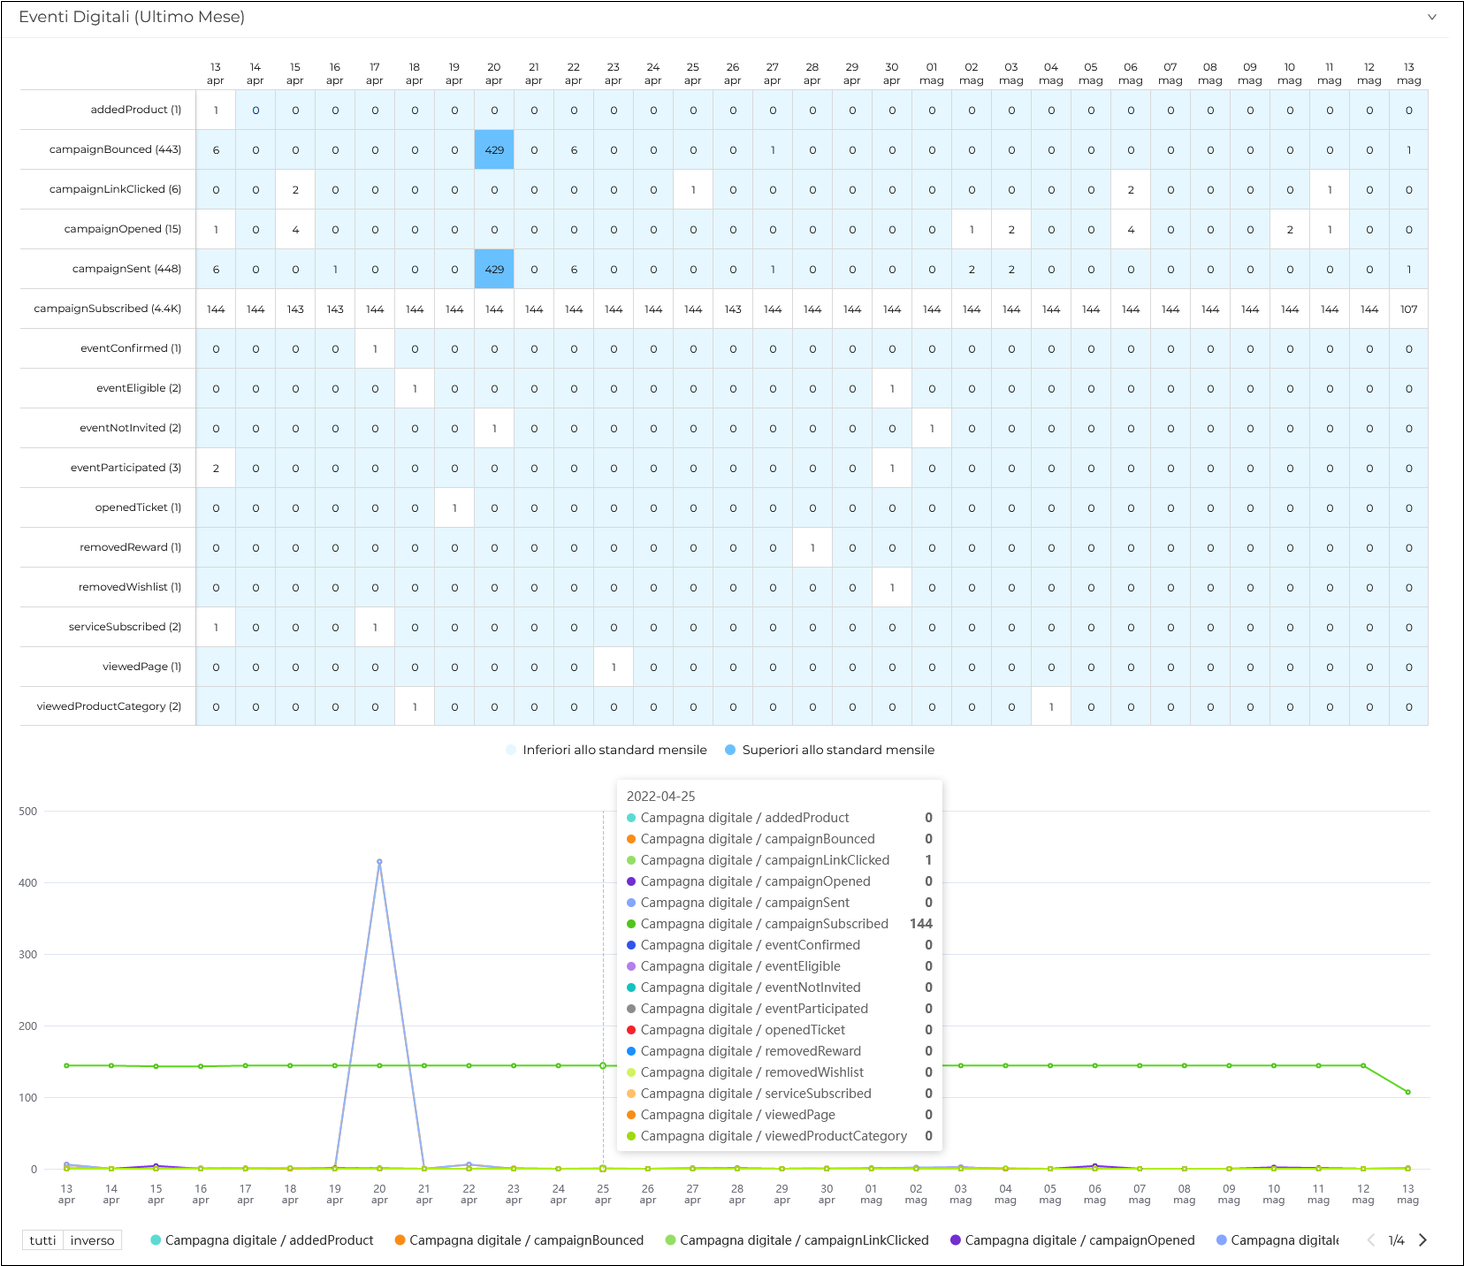Click the 20 apr table column header
The image size is (1464, 1266).
(x=494, y=74)
